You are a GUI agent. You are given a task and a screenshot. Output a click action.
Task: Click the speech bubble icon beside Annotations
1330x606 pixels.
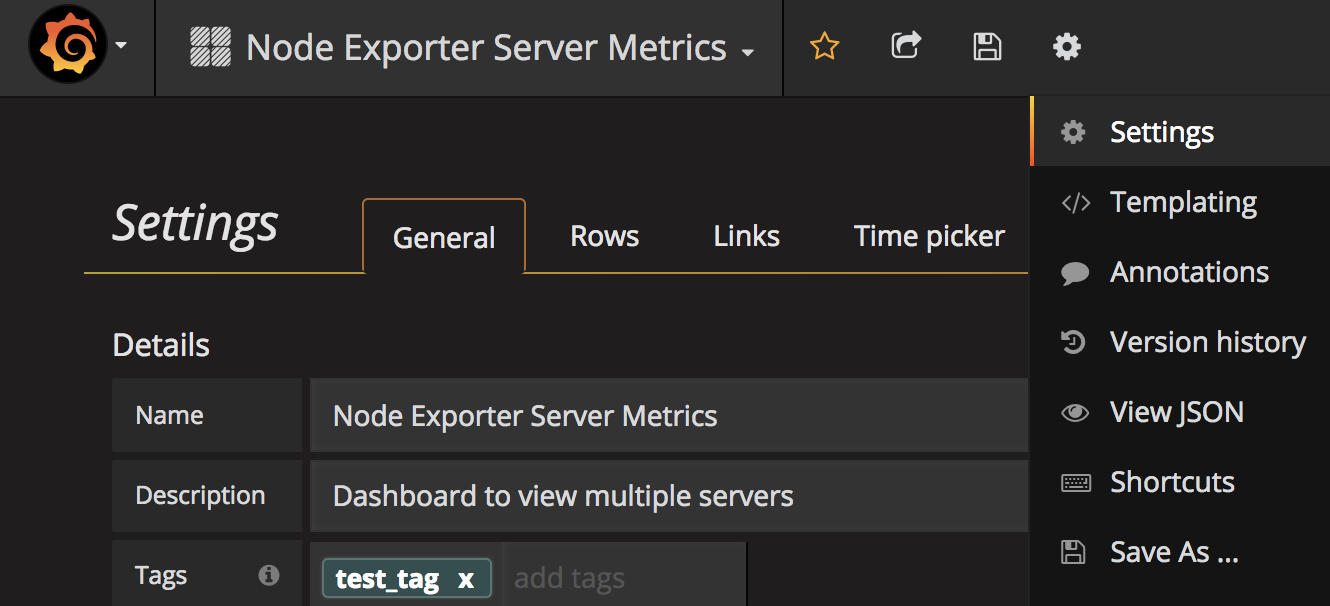(x=1074, y=273)
